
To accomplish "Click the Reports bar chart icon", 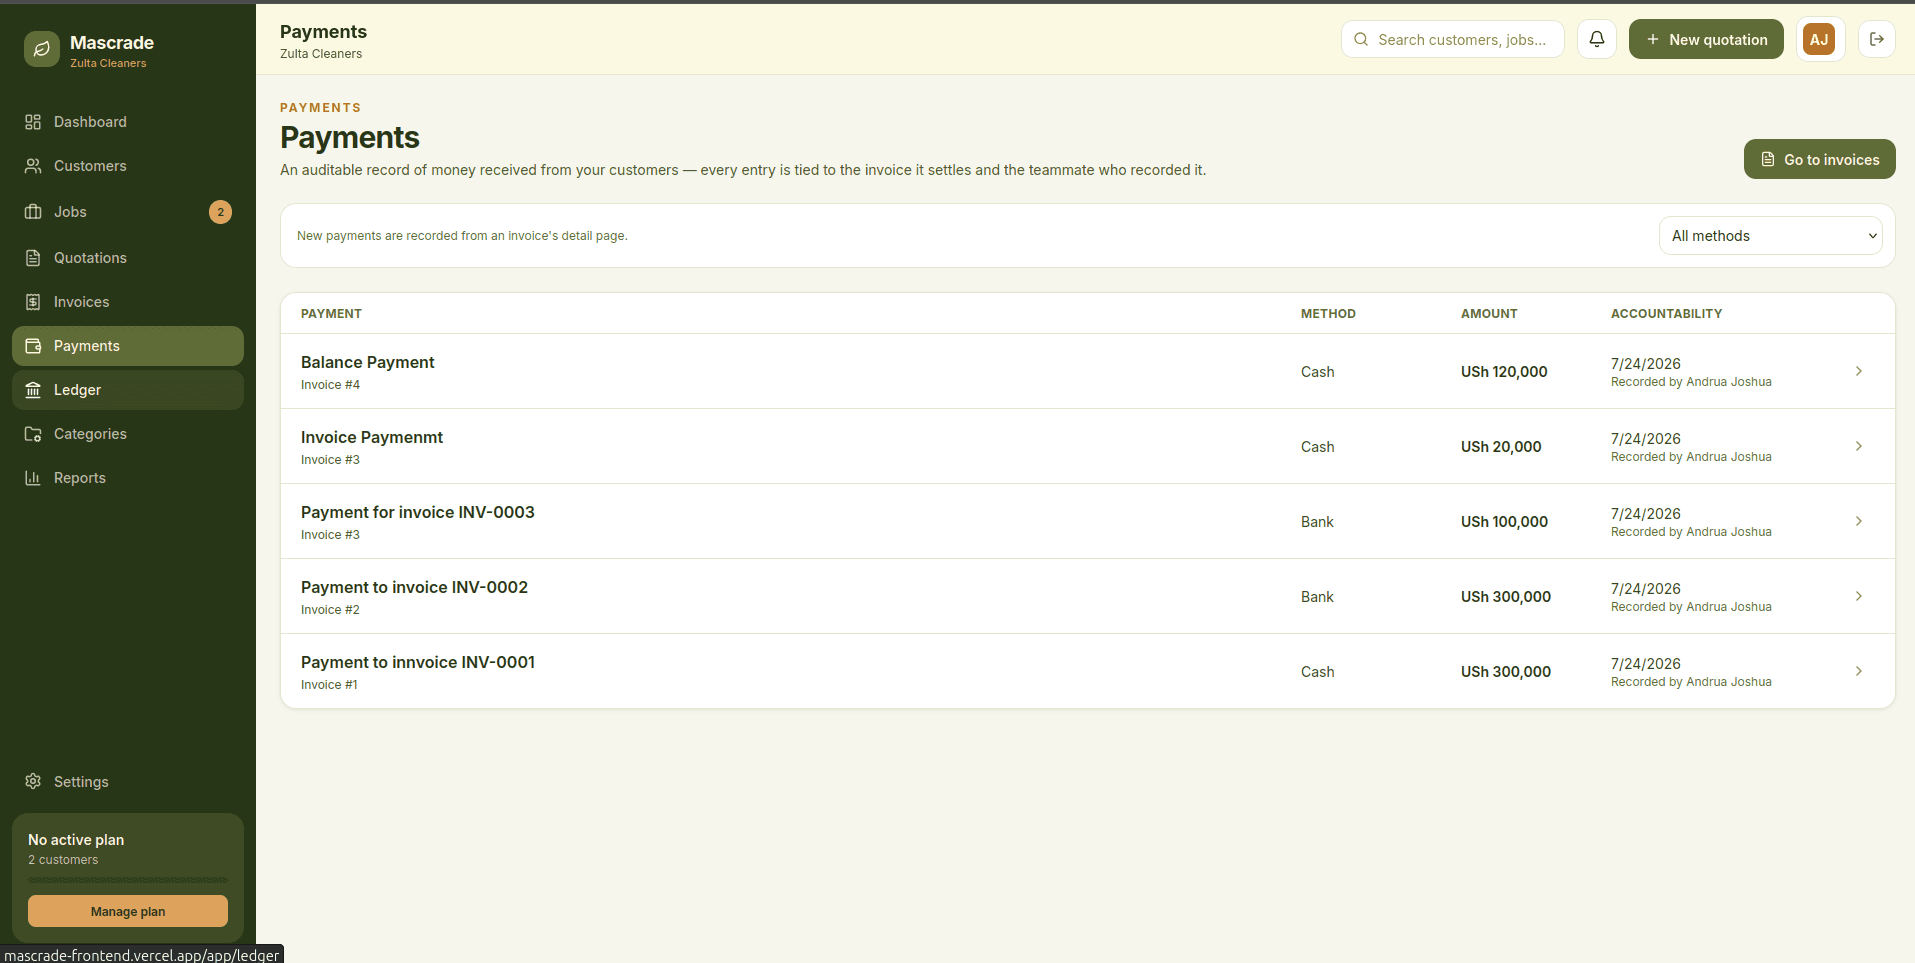I will pyautogui.click(x=33, y=478).
